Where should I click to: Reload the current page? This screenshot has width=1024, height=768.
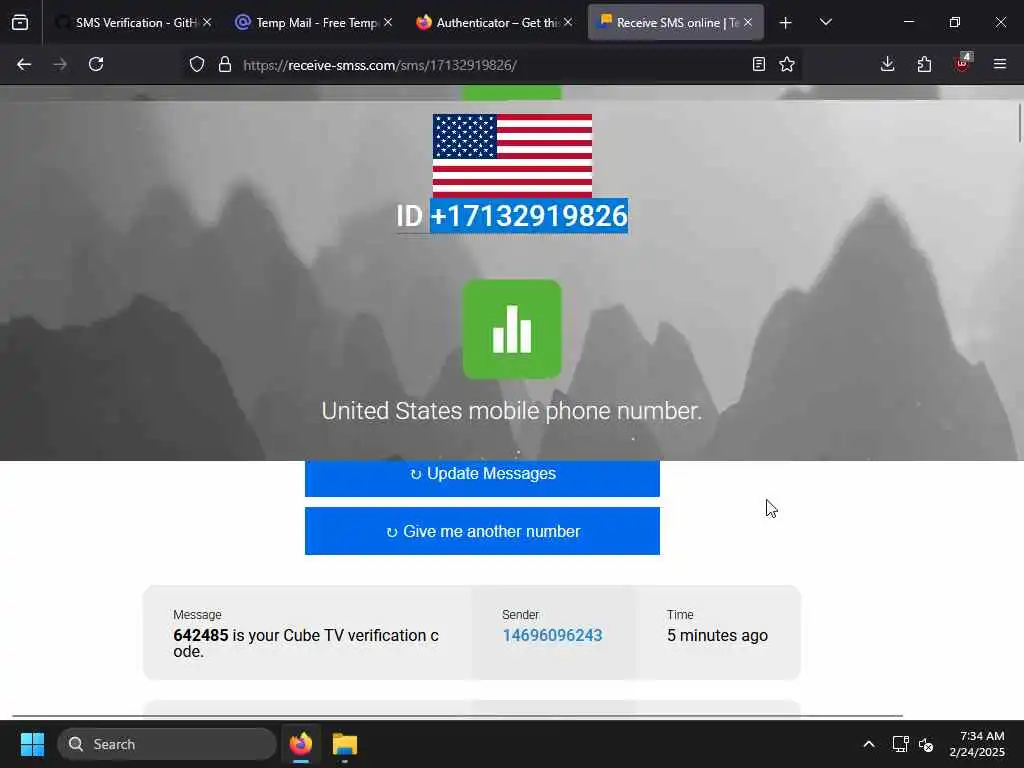pyautogui.click(x=96, y=64)
